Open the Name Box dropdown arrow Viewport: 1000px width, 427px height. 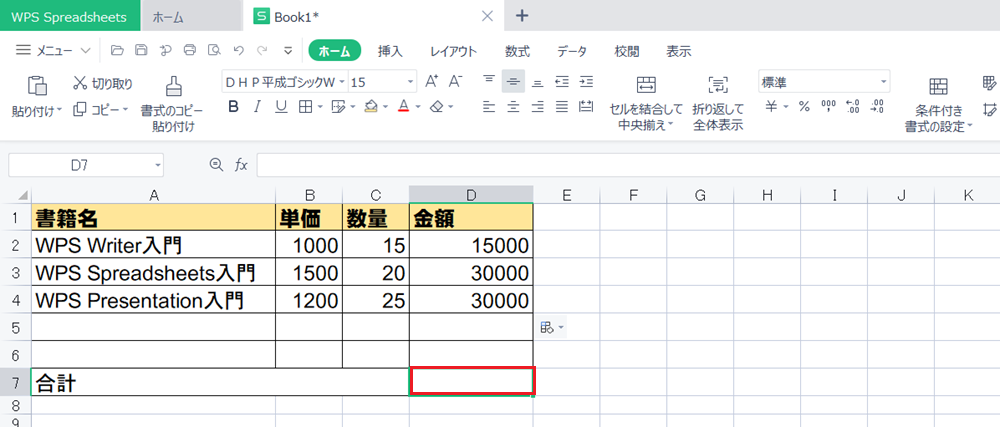coord(158,166)
